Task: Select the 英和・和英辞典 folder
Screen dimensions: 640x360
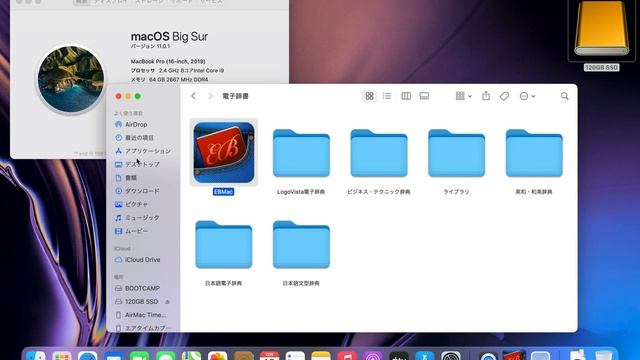Action: (534, 153)
